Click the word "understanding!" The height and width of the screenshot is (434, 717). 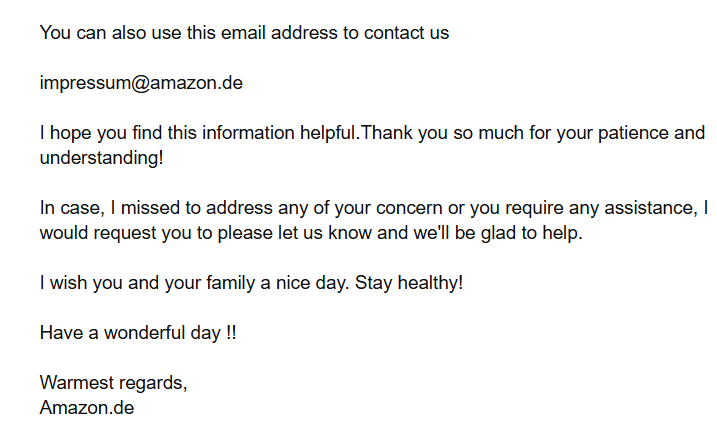click(x=101, y=158)
